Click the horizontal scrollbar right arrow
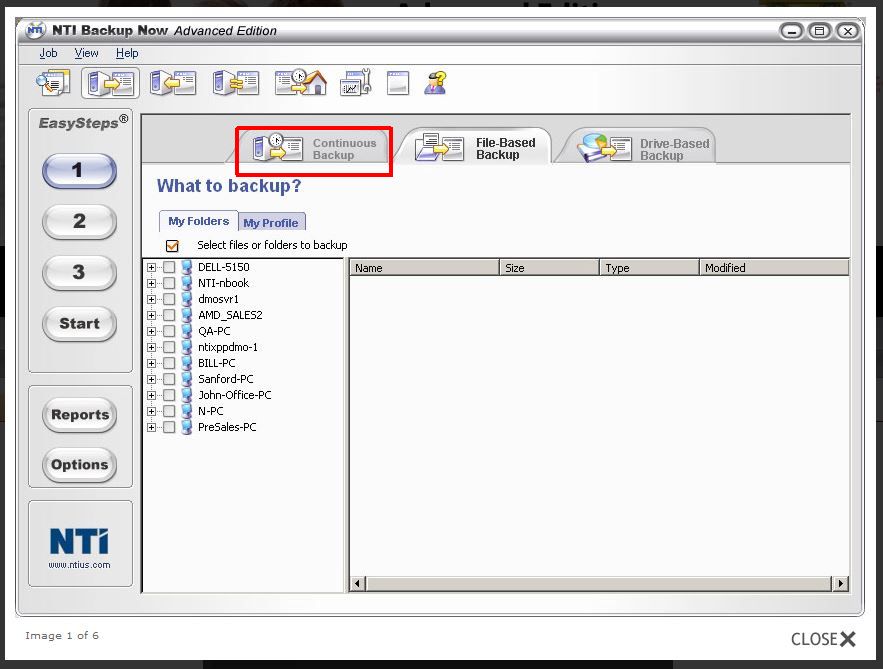Viewport: 883px width, 669px height. [x=840, y=583]
